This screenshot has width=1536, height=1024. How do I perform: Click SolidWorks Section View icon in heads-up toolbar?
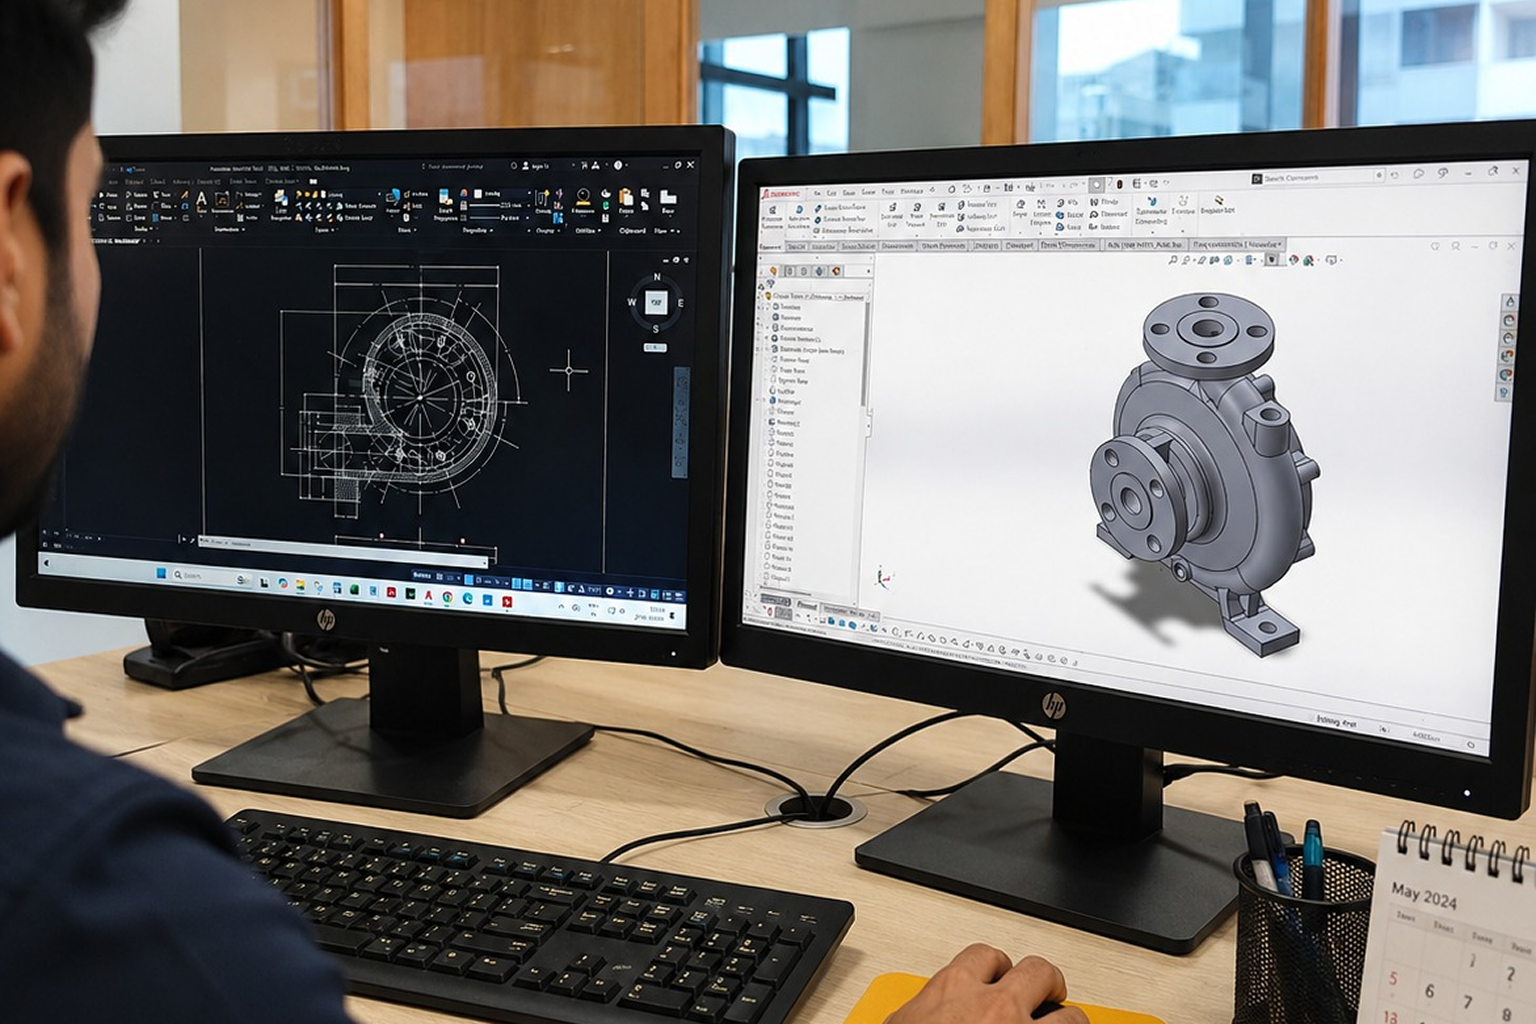[1213, 260]
